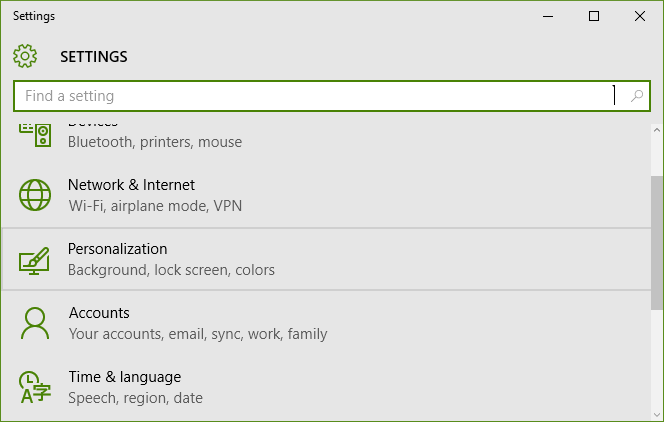The image size is (664, 422).
Task: Click the Wi-Fi, airplane mode, VPN subtitle
Action: pyautogui.click(x=155, y=206)
